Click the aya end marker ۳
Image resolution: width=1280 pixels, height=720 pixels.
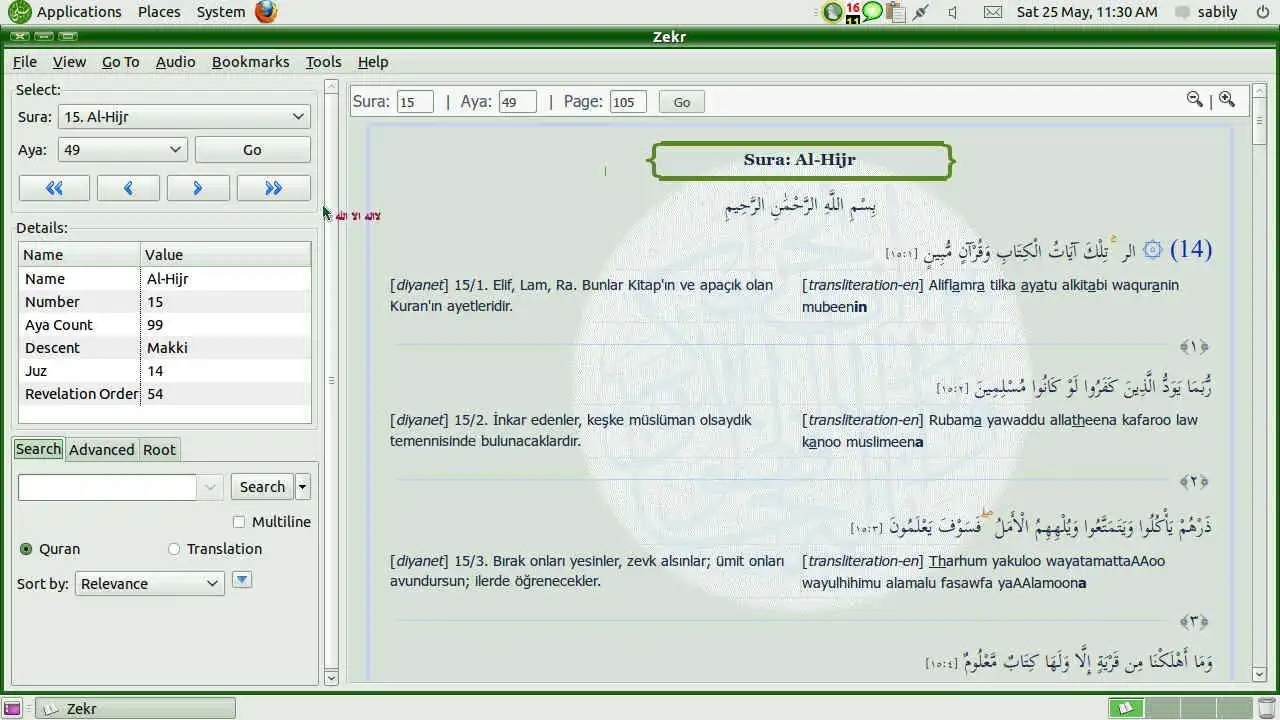coord(1194,621)
